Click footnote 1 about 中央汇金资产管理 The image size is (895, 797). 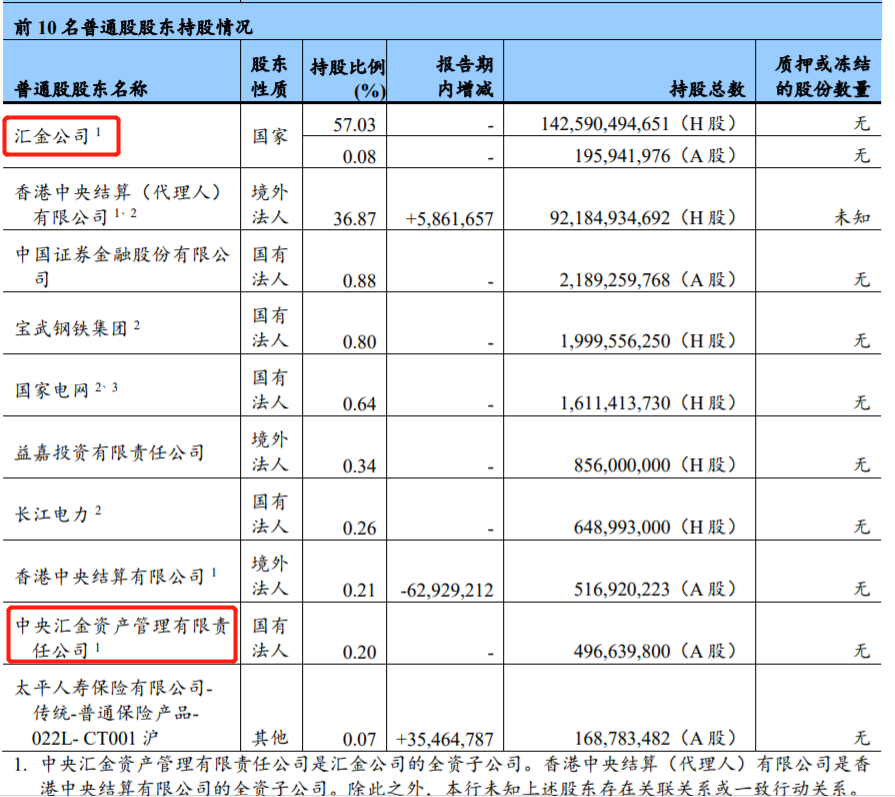tap(442, 776)
